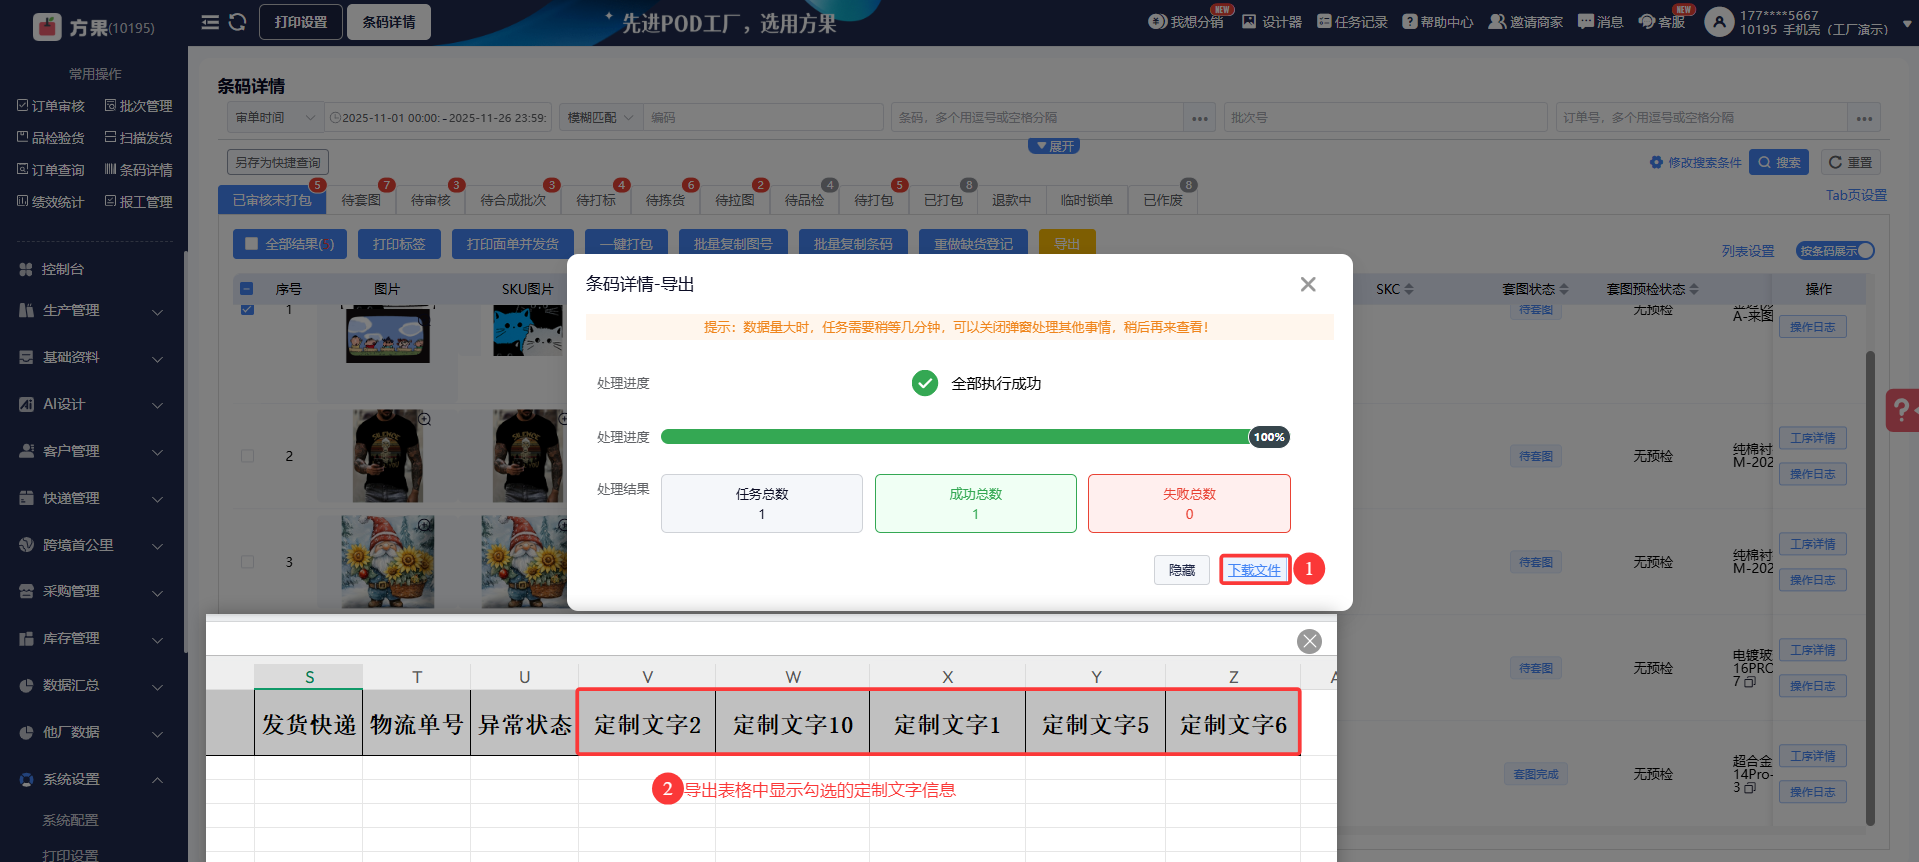The image size is (1919, 862).
Task: Open 消息 messages
Action: click(1600, 22)
